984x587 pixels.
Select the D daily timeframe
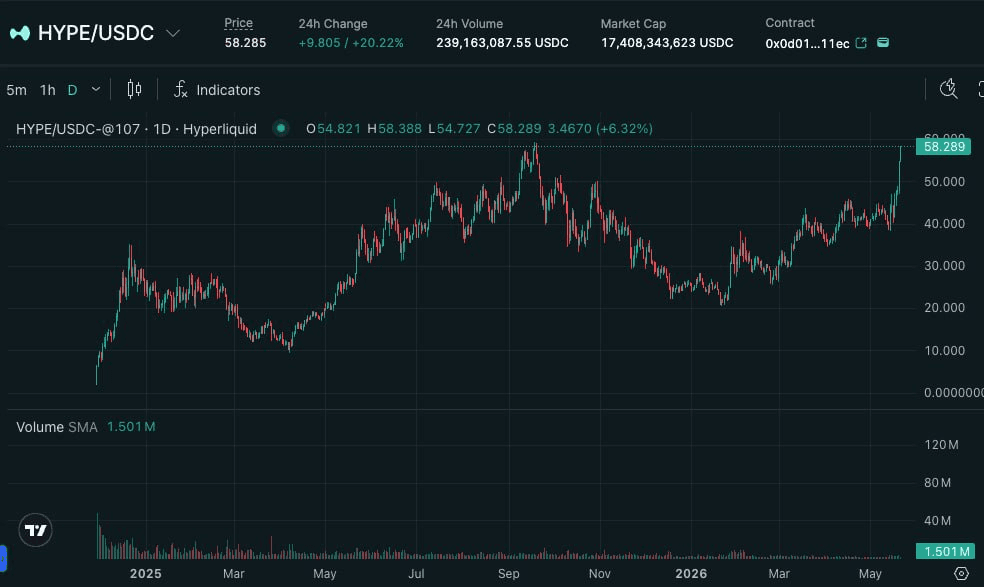[72, 90]
